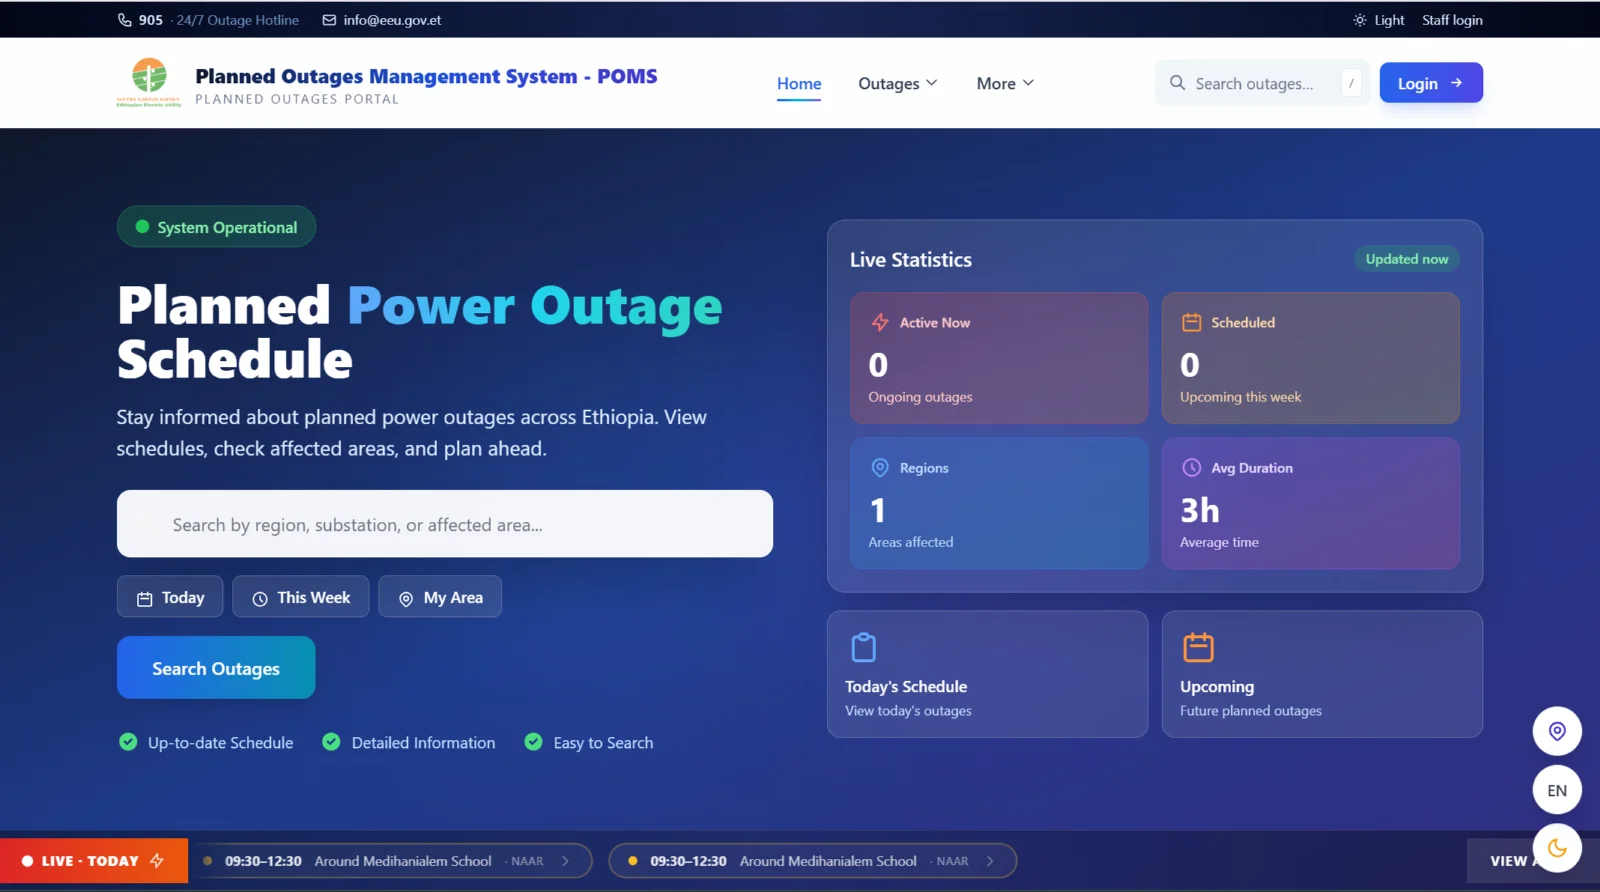The width and height of the screenshot is (1600, 892).
Task: Toggle the Light theme switch in the top bar
Action: pyautogui.click(x=1378, y=20)
